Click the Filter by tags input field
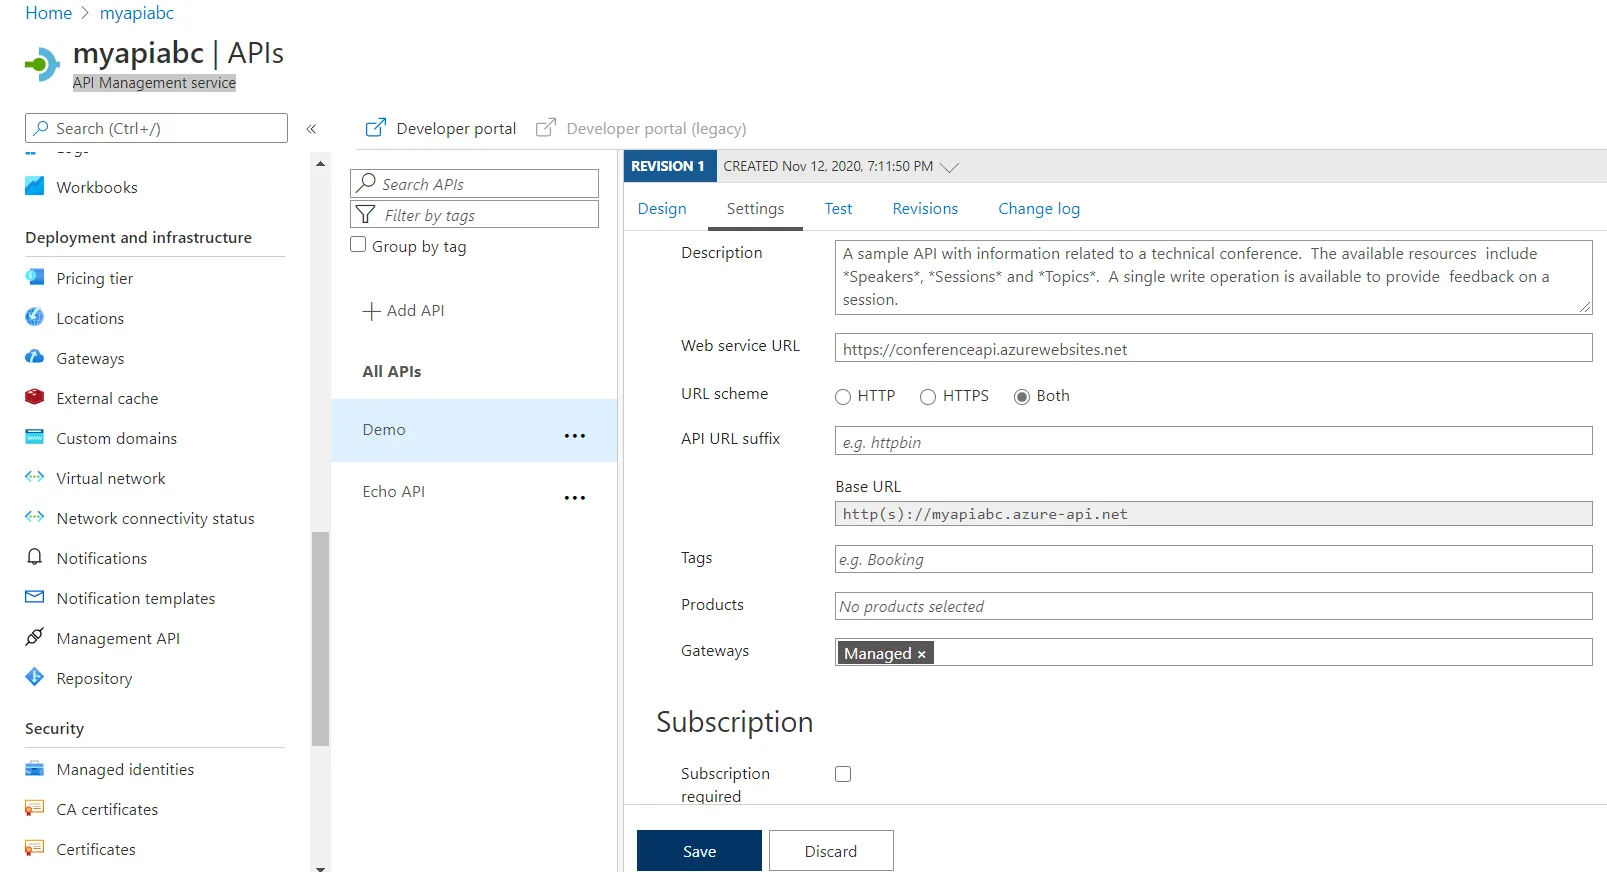Screen dimensions: 1607x872 [474, 214]
